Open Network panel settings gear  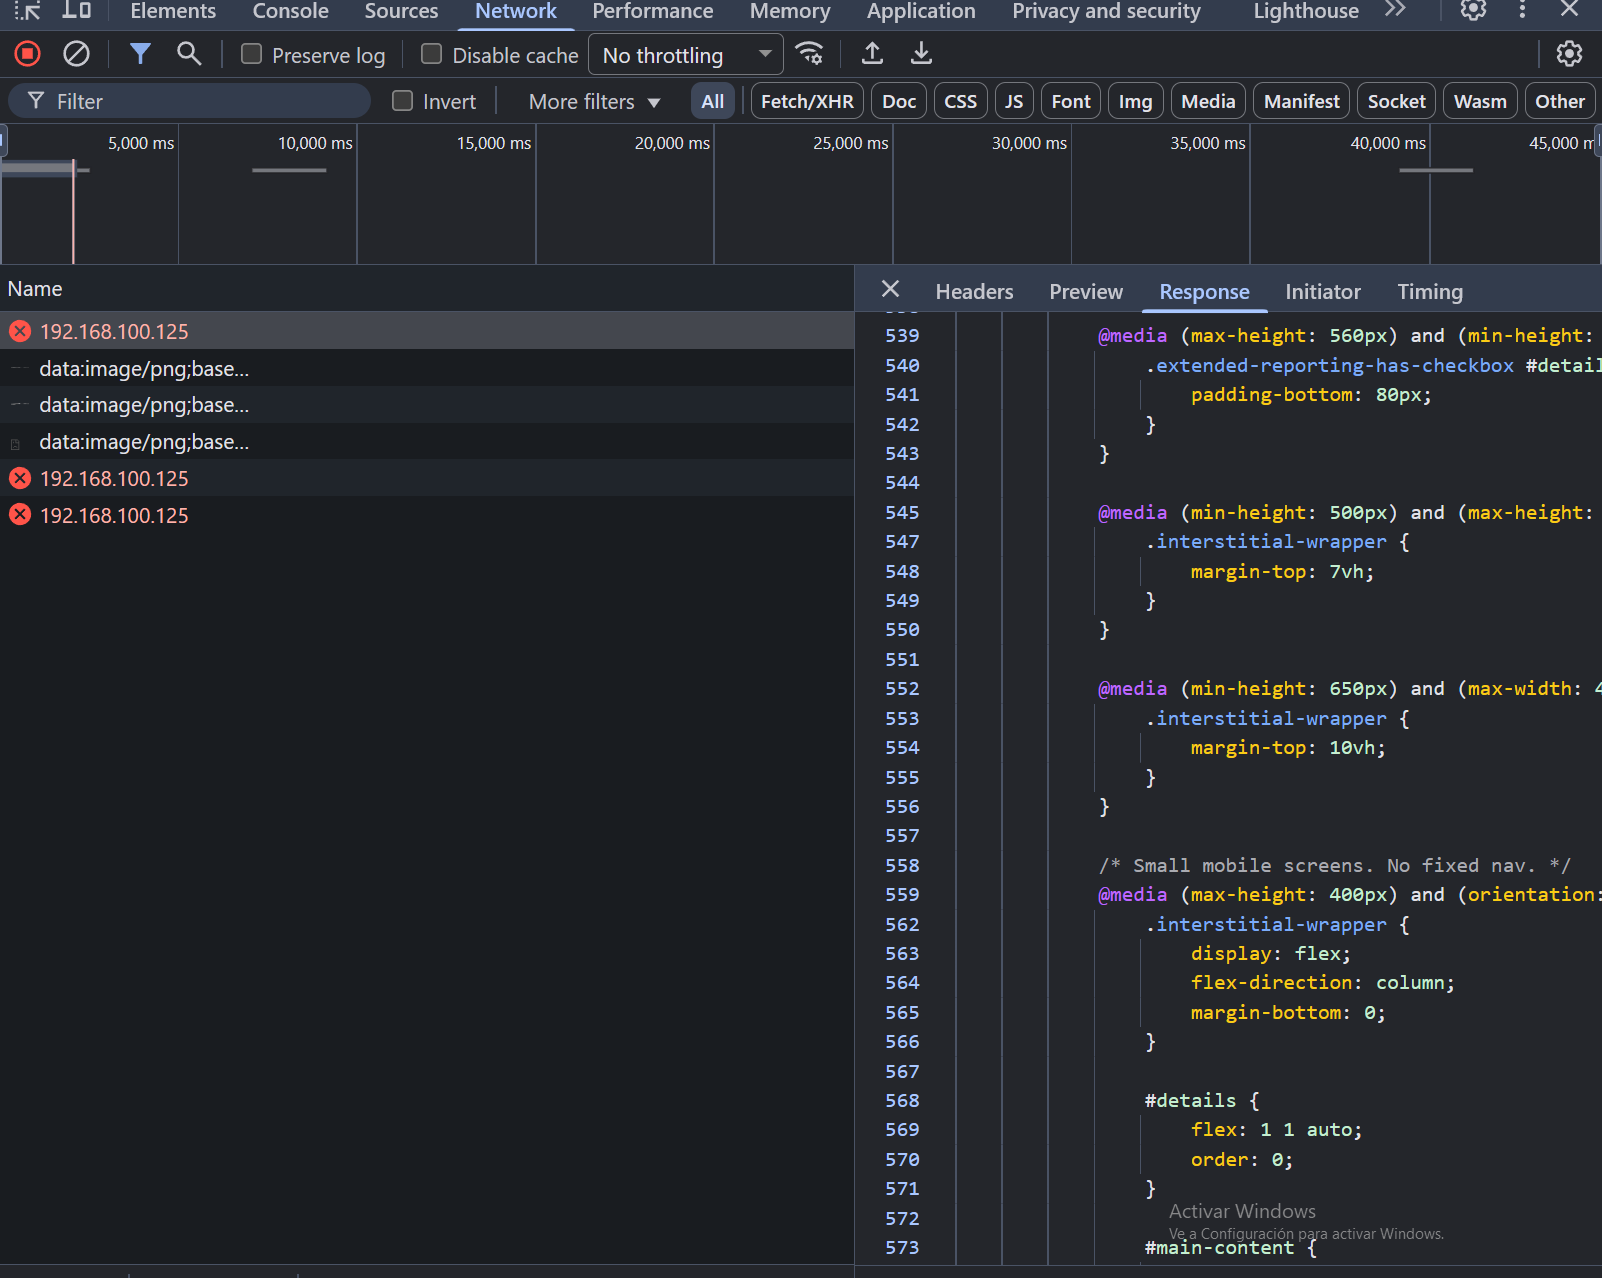1569,54
